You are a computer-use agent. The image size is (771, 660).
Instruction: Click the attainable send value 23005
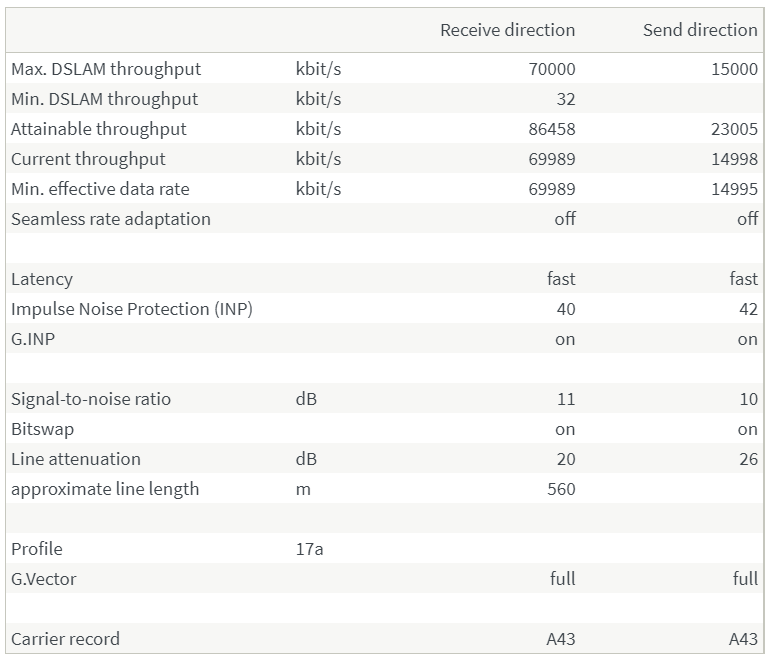click(735, 129)
